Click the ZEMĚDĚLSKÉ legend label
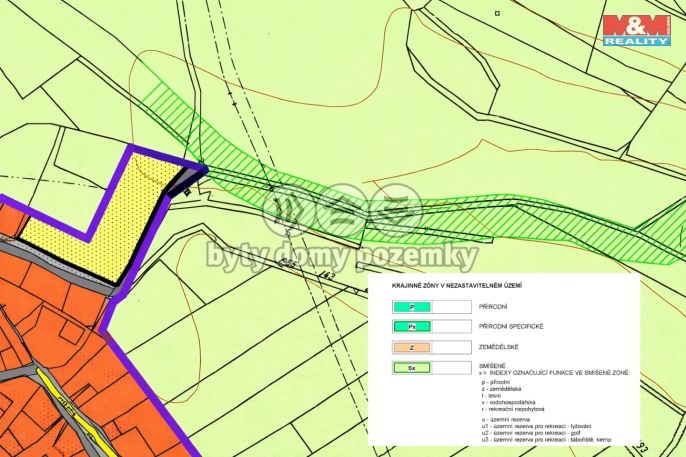Image resolution: width=686 pixels, height=457 pixels. pos(502,346)
